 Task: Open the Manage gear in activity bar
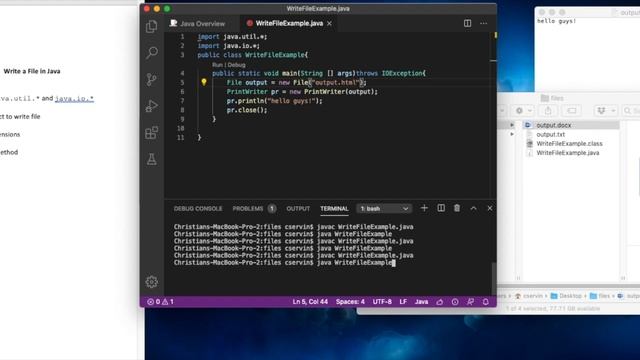(151, 282)
